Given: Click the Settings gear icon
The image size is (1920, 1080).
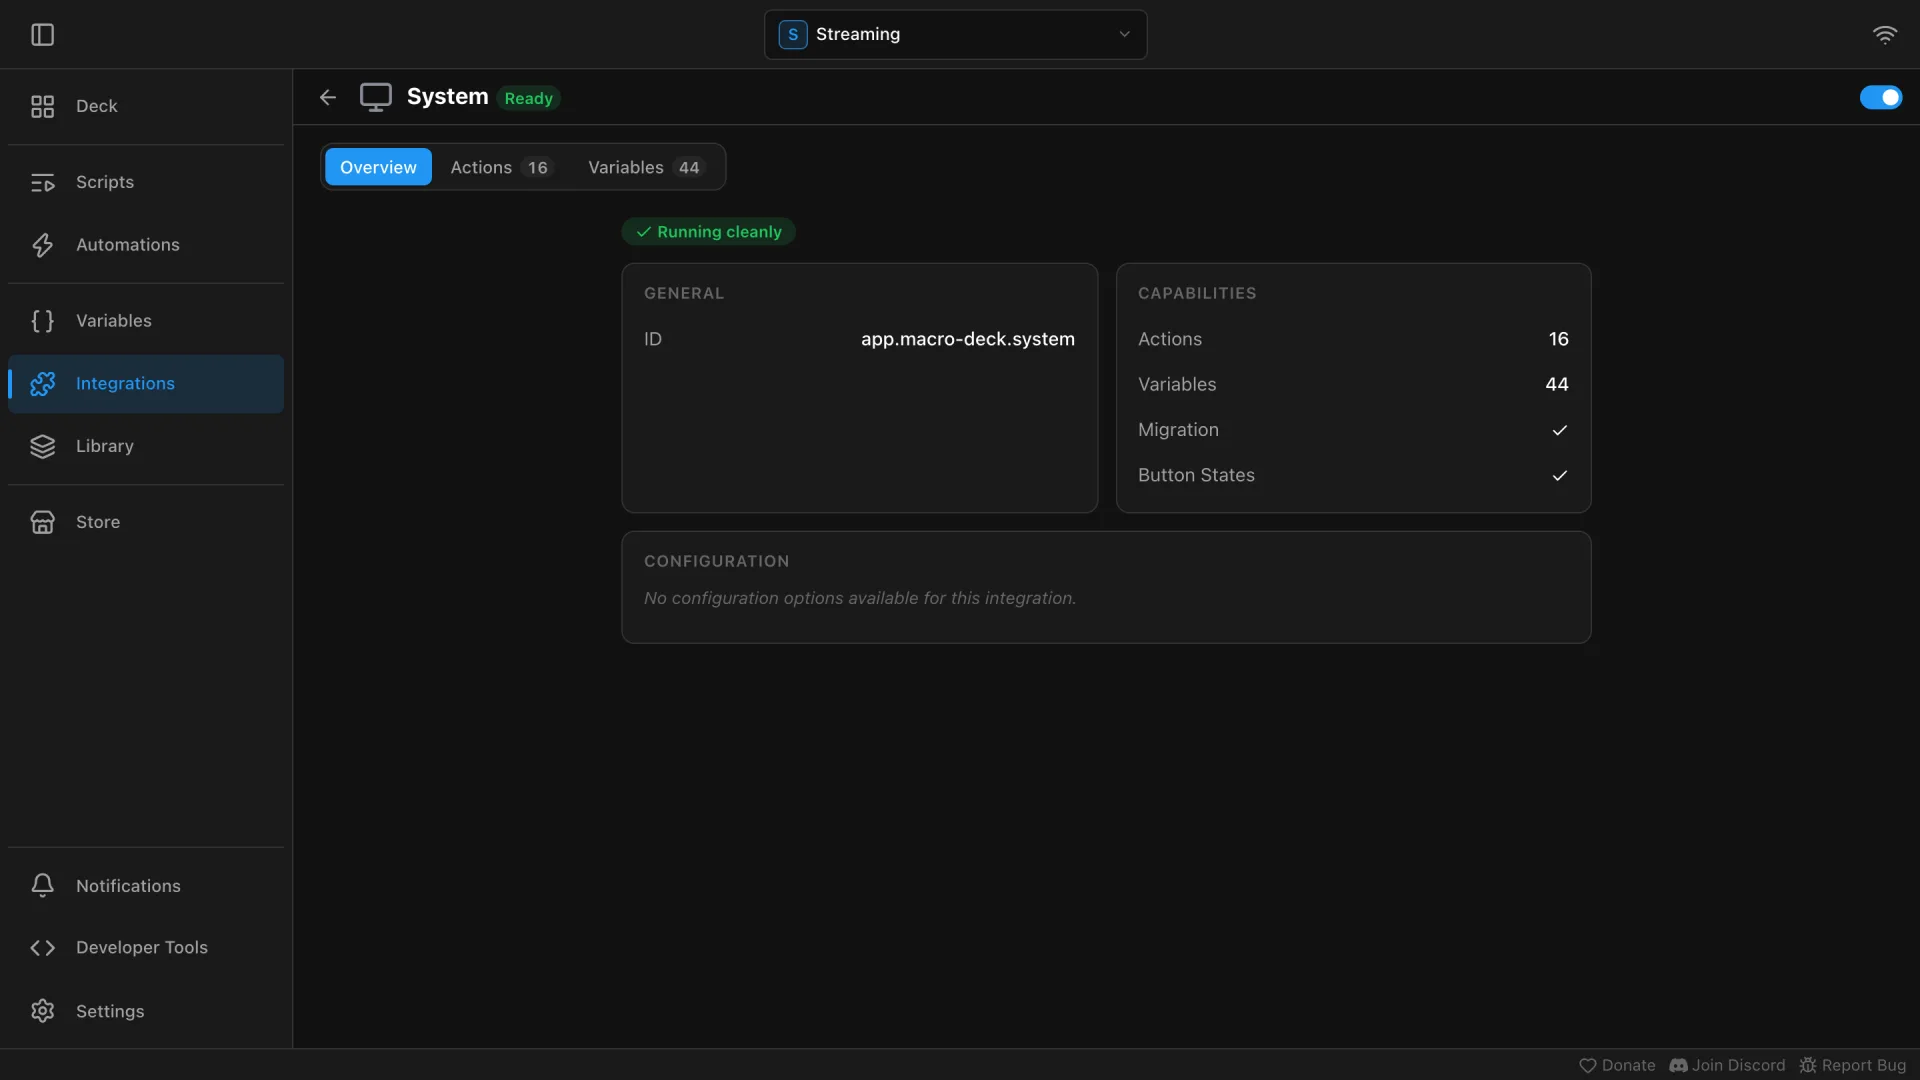Looking at the screenshot, I should pos(42,1011).
